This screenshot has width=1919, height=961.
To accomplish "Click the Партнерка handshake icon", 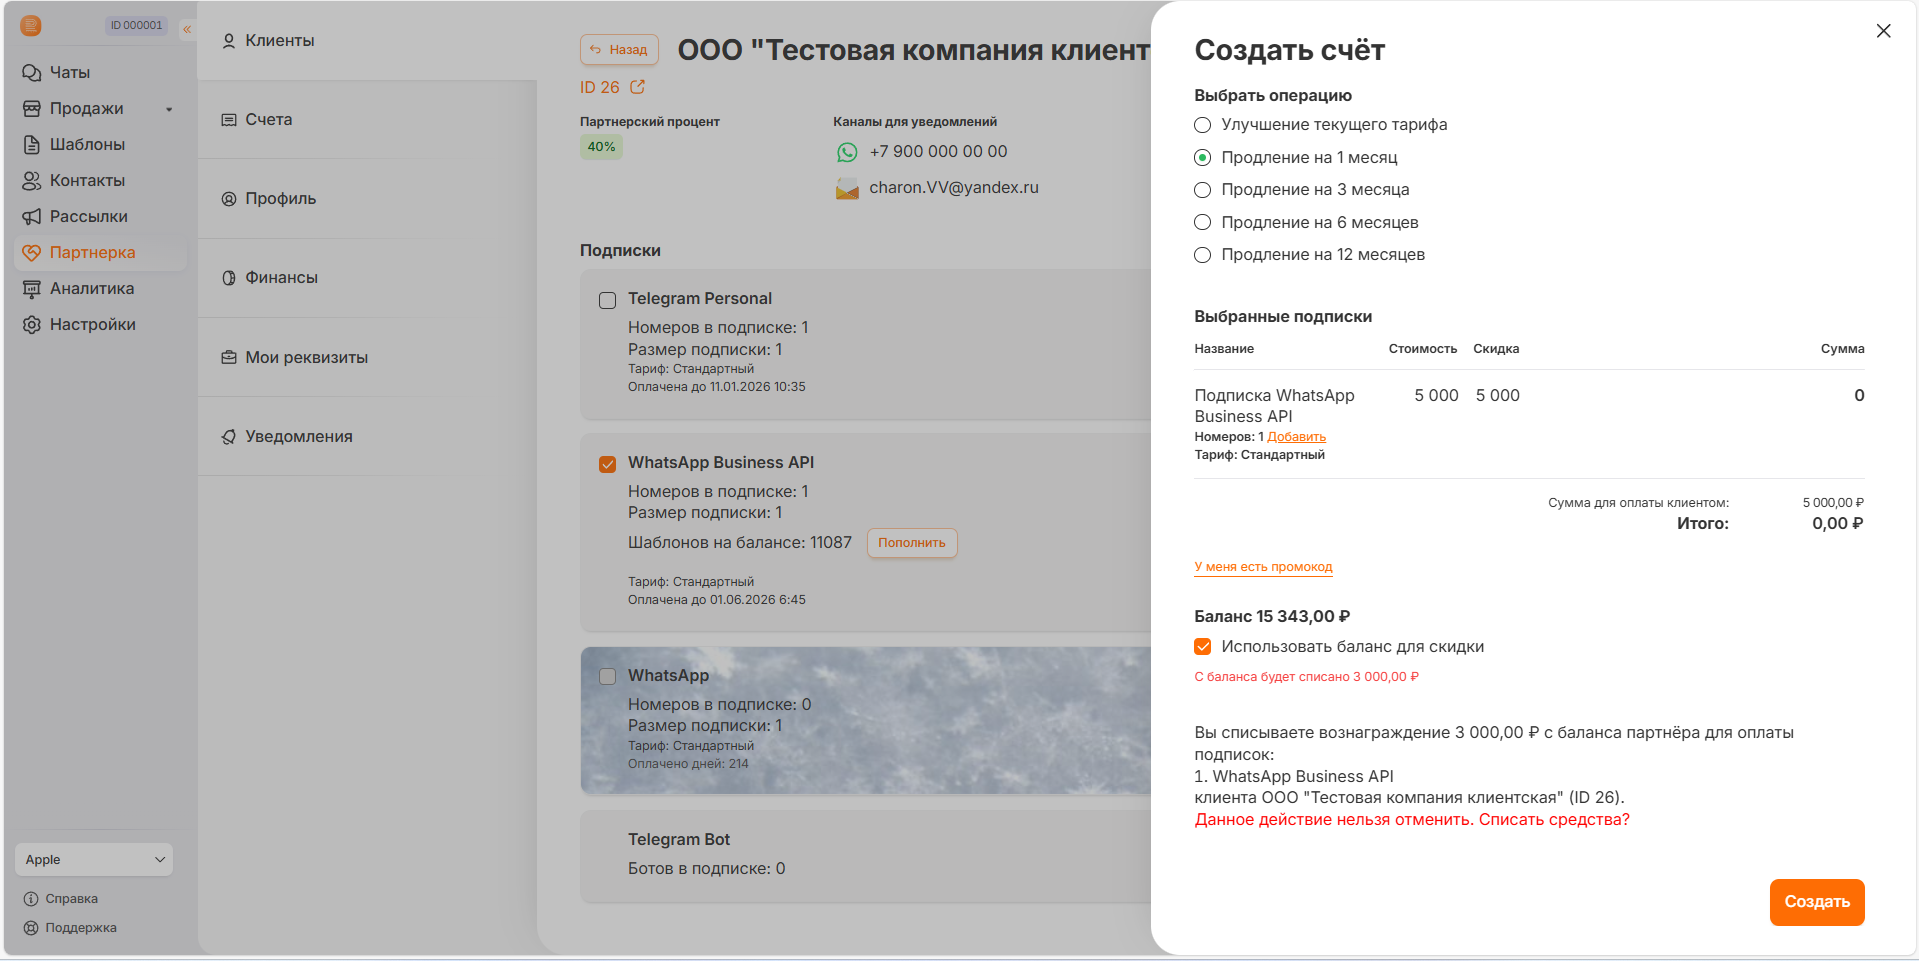I will (32, 253).
